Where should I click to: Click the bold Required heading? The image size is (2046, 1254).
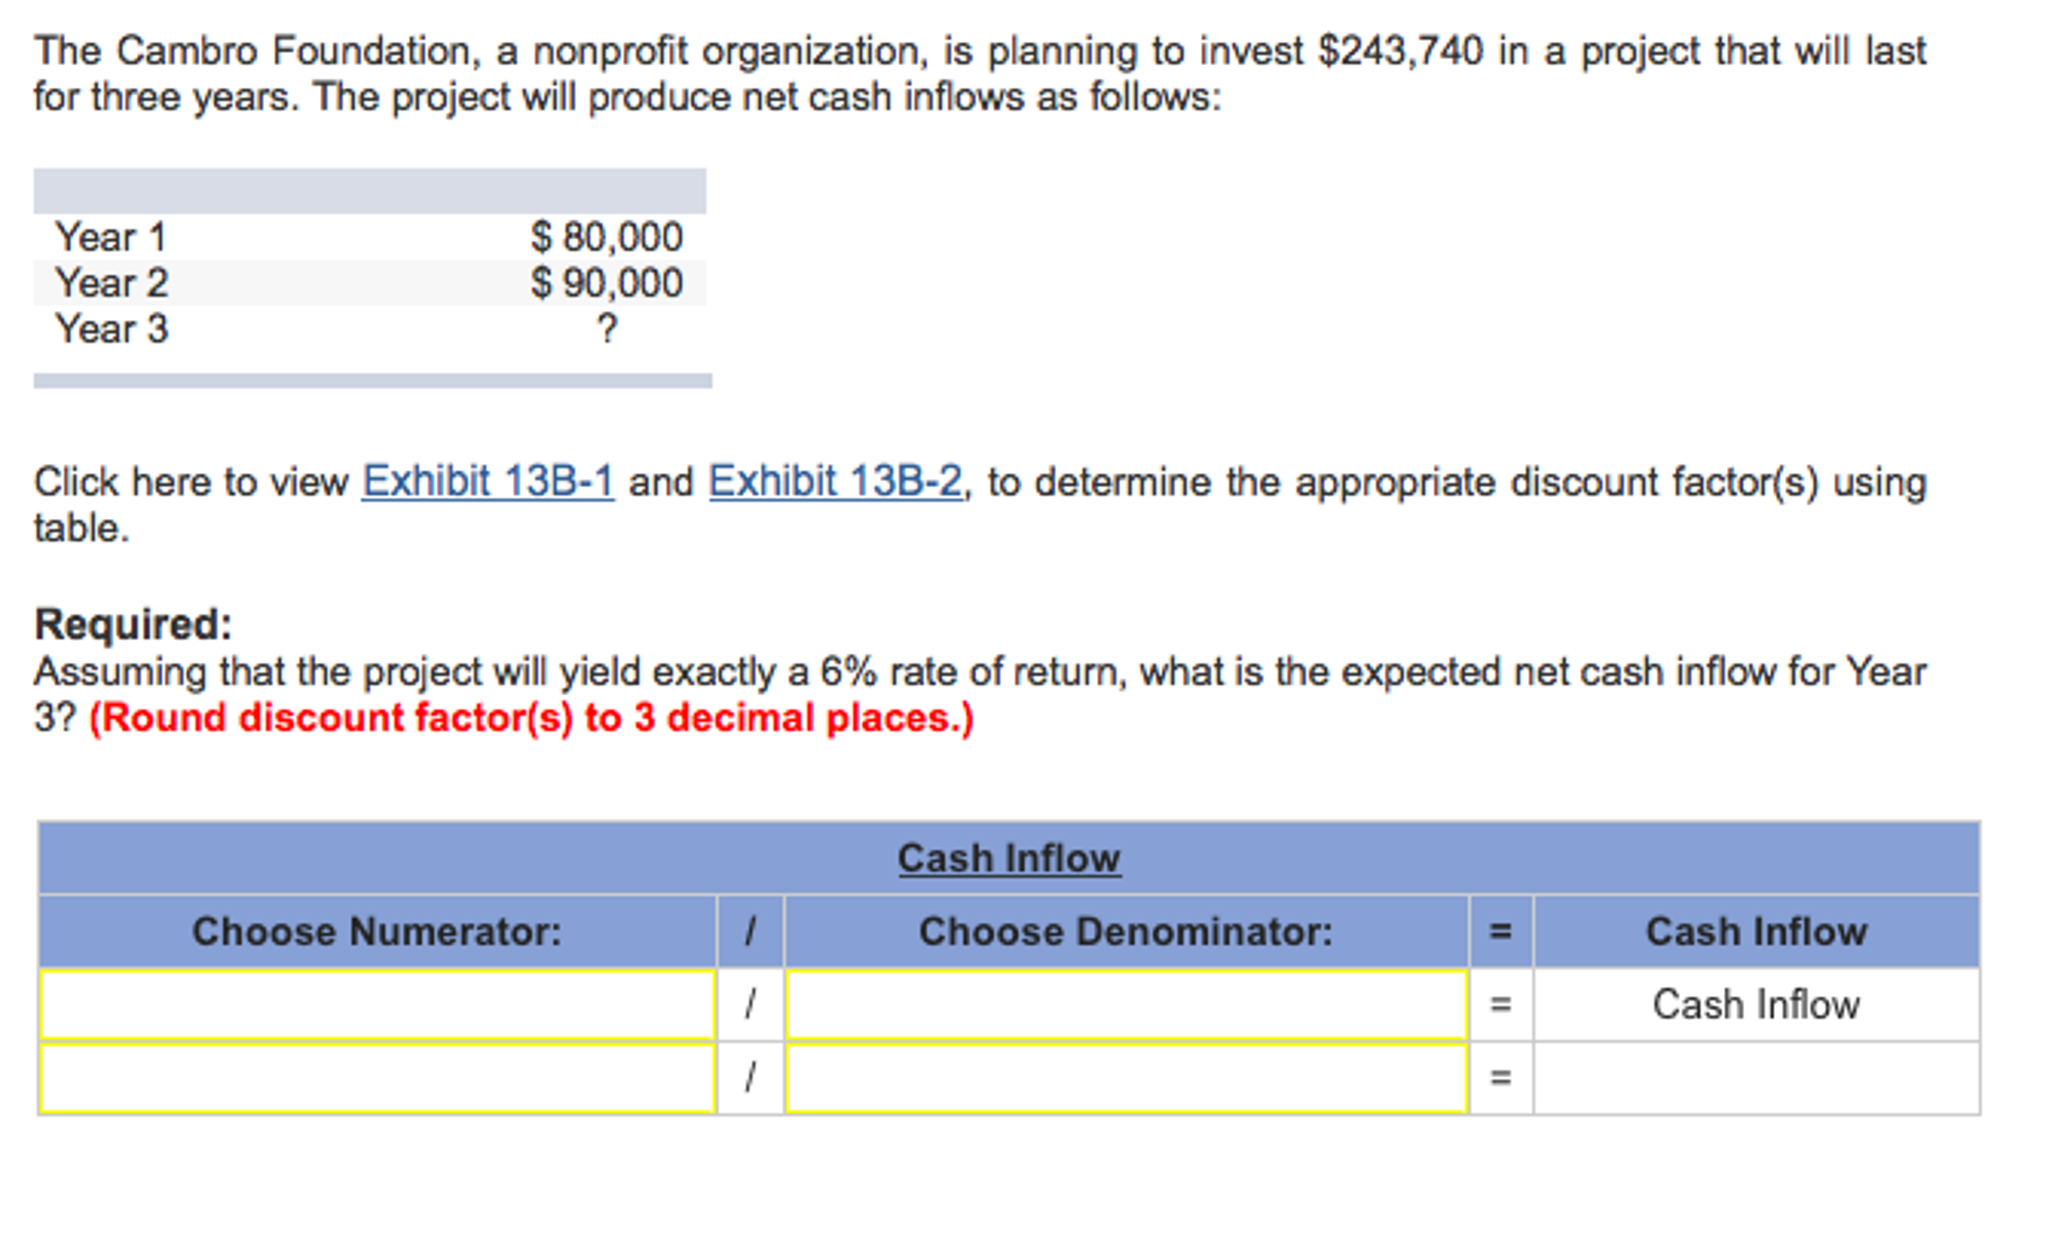133,624
